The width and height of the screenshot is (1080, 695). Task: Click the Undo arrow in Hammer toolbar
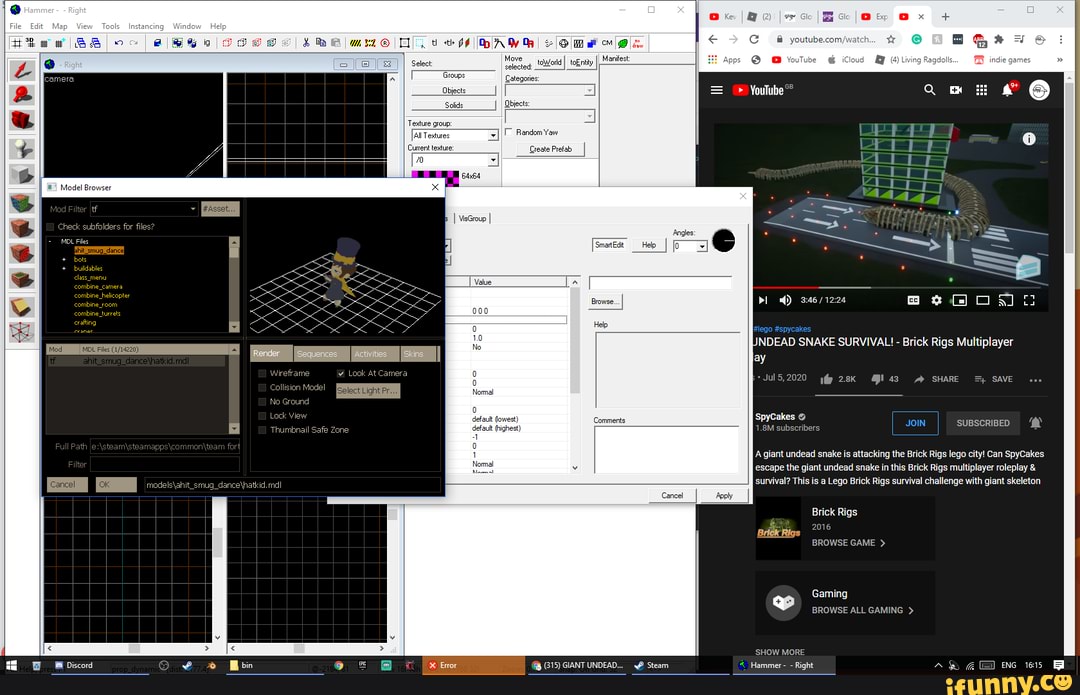click(x=119, y=43)
